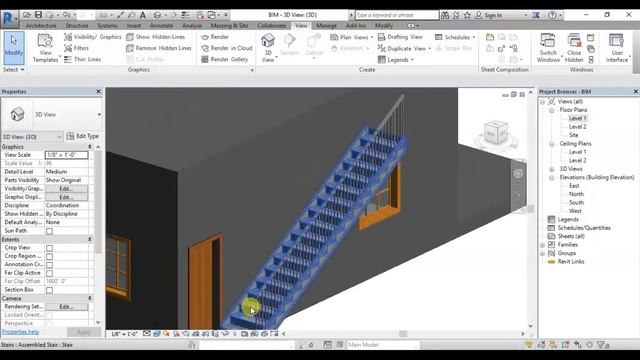Click the ViewCube in the 3D view
Viewport: 640px width, 360px height.
(x=496, y=133)
